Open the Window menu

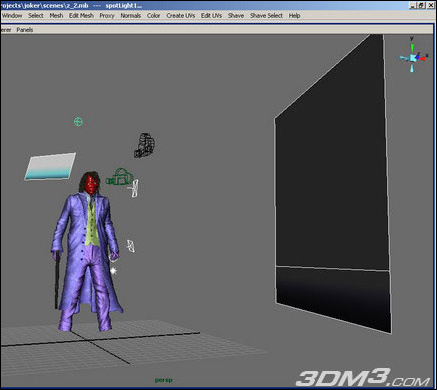tap(12, 16)
